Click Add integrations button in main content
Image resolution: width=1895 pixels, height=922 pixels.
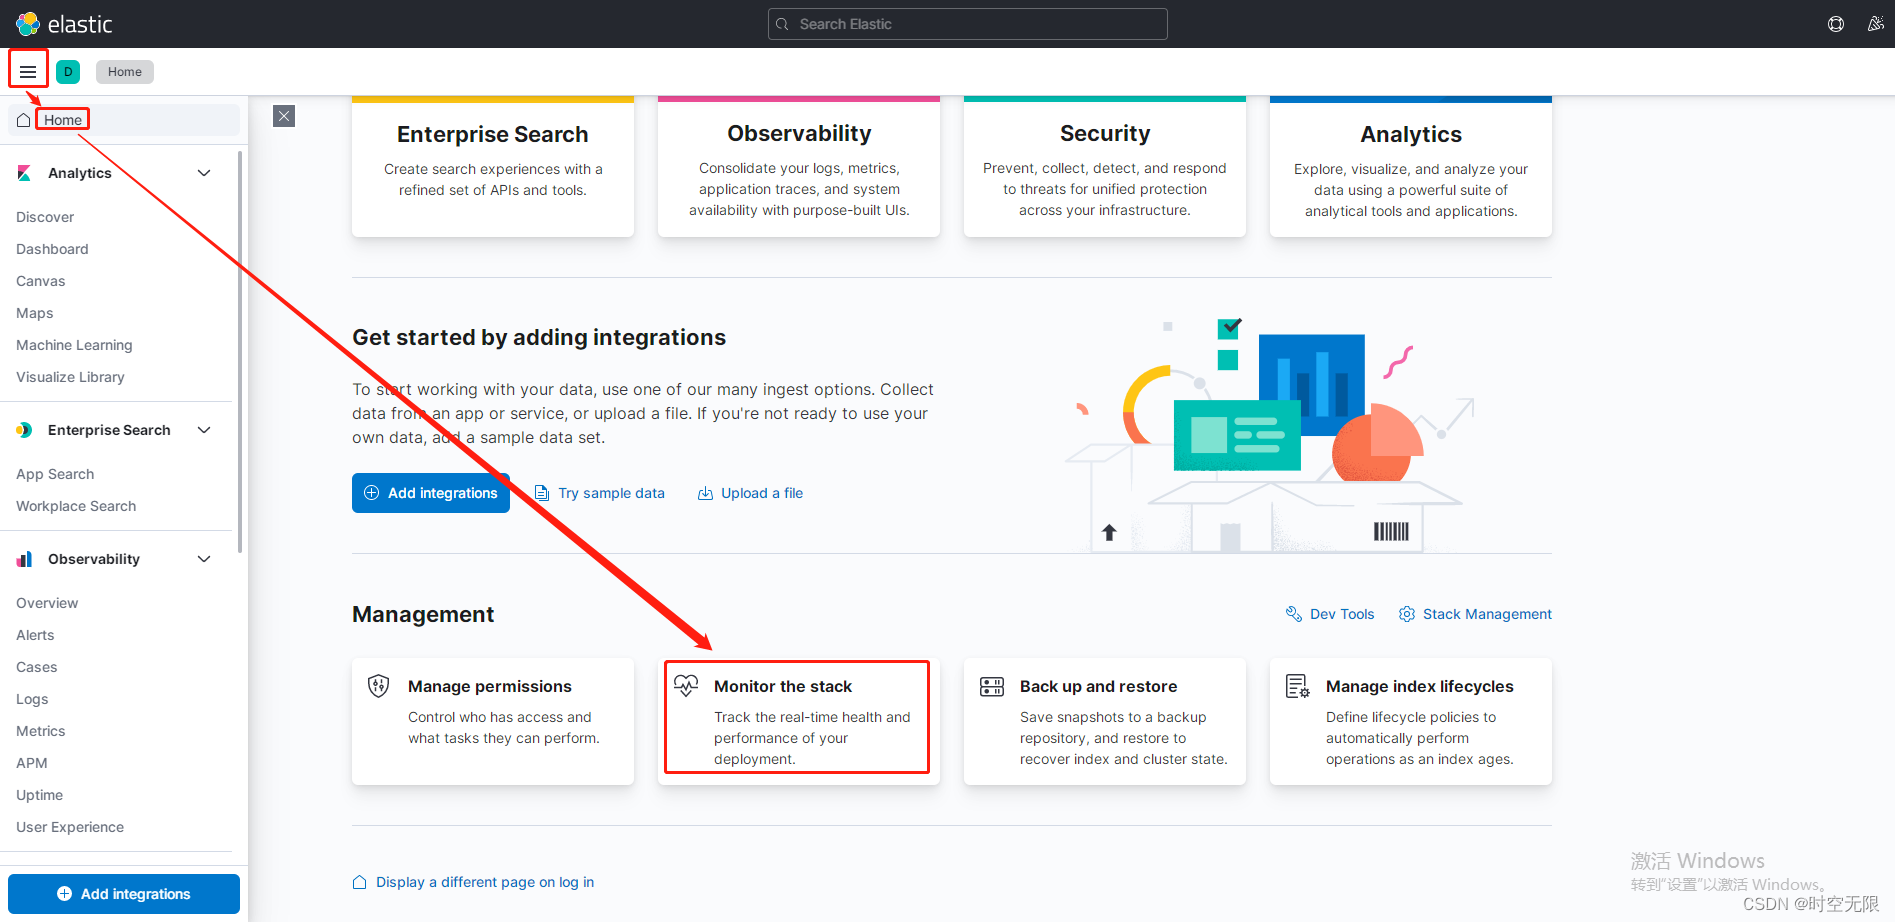(x=431, y=493)
